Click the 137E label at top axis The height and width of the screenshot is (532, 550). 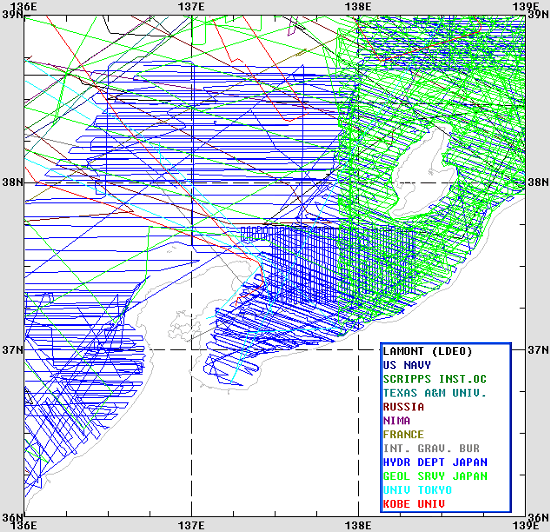(192, 6)
